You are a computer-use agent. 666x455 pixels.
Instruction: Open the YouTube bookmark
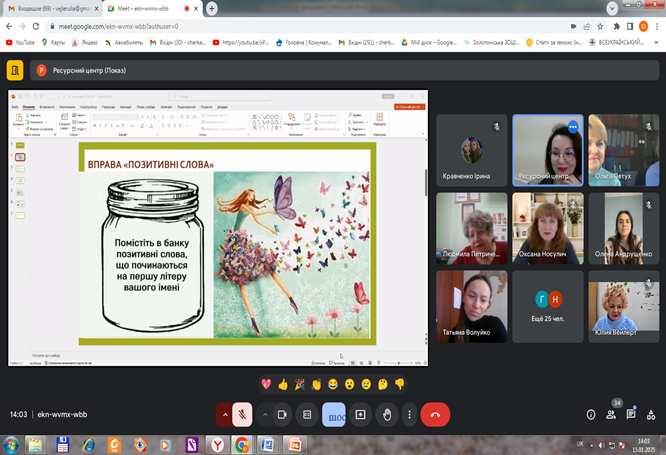coord(20,42)
